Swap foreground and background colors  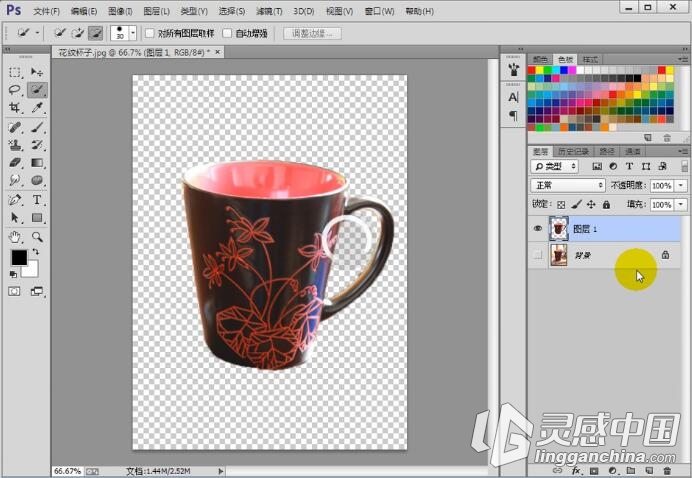click(x=35, y=252)
